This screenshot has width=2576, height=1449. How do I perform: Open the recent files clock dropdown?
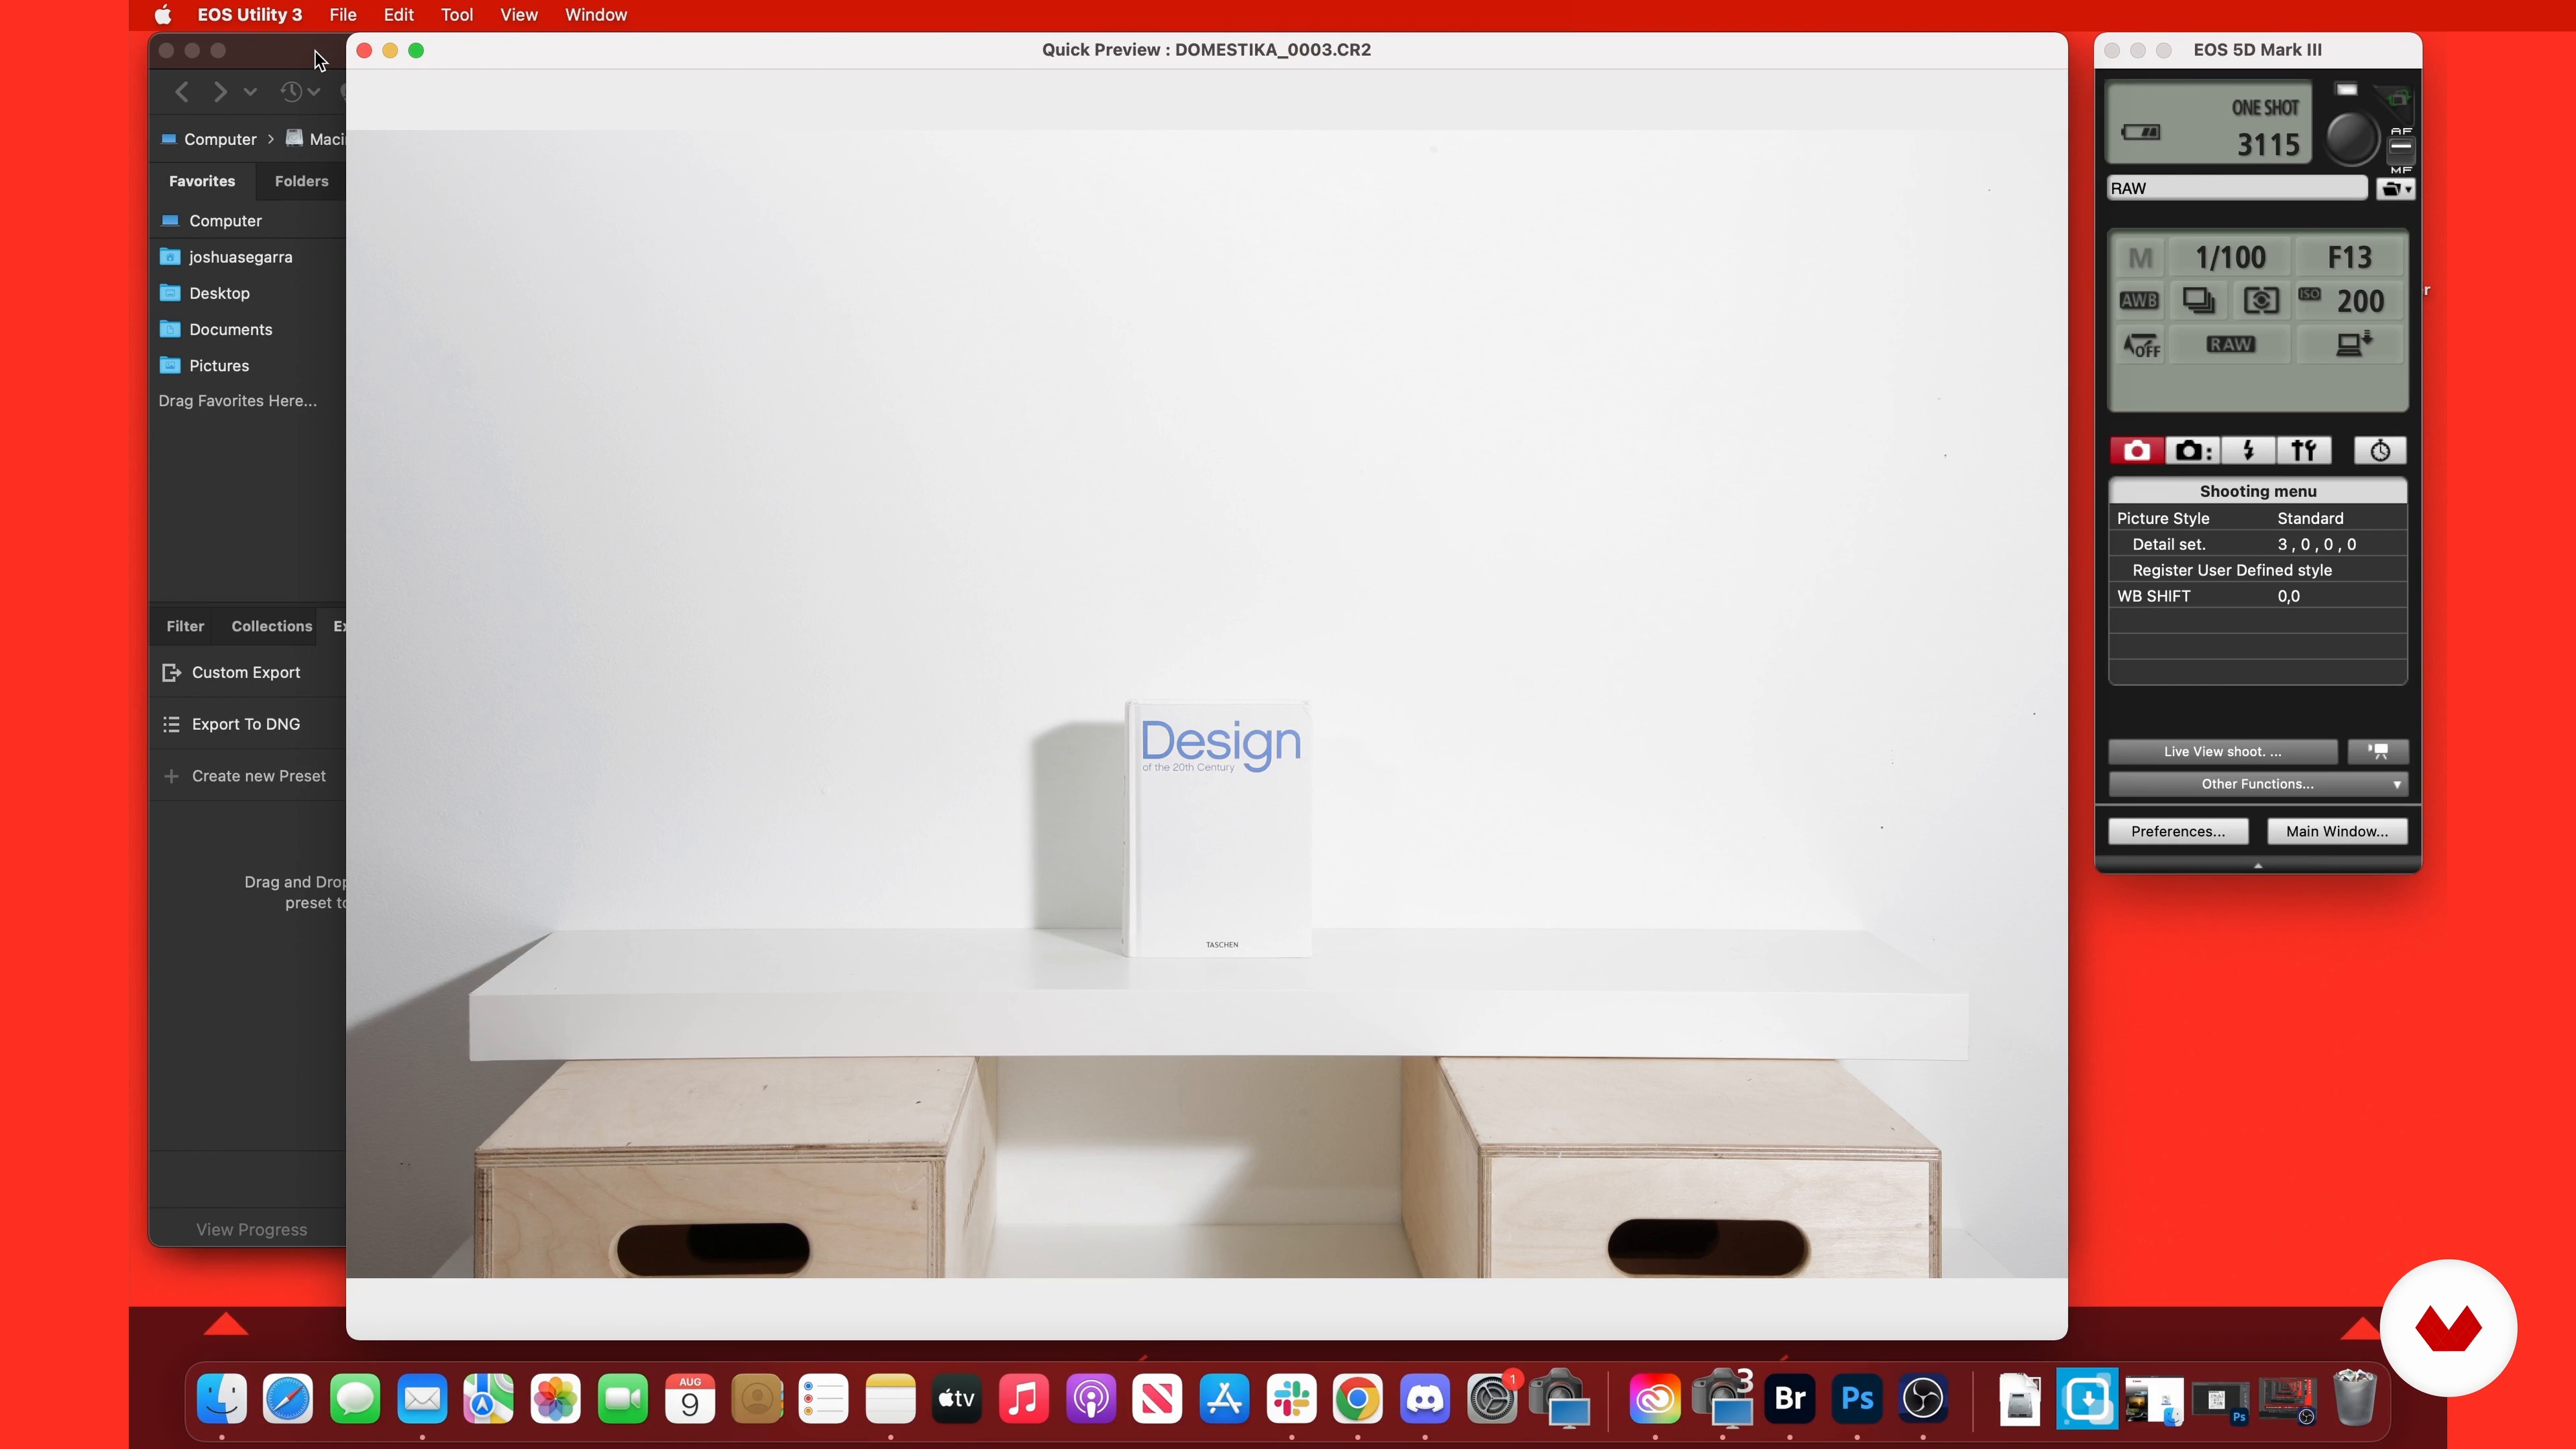(x=299, y=92)
